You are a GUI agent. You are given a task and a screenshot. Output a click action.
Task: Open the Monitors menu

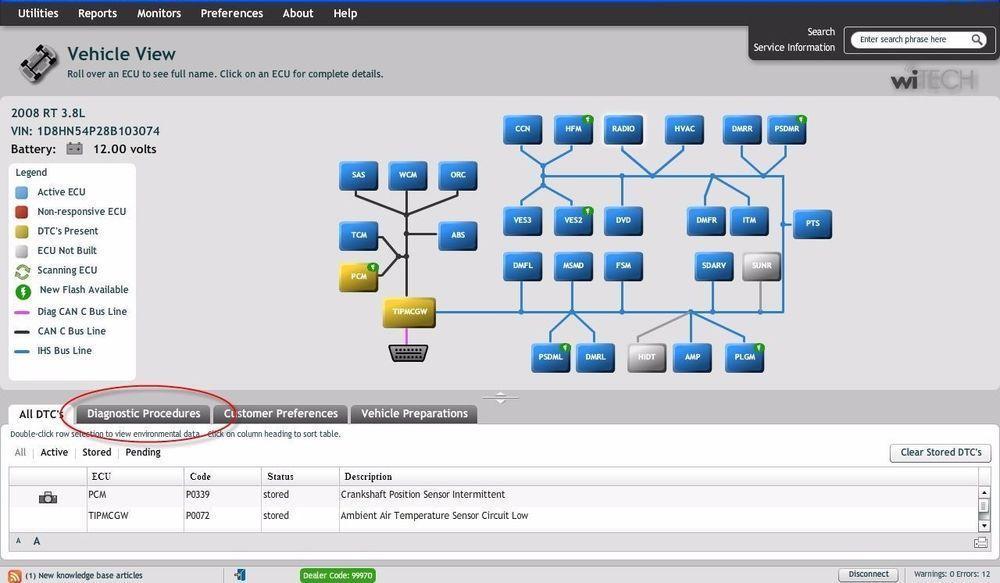tap(159, 13)
